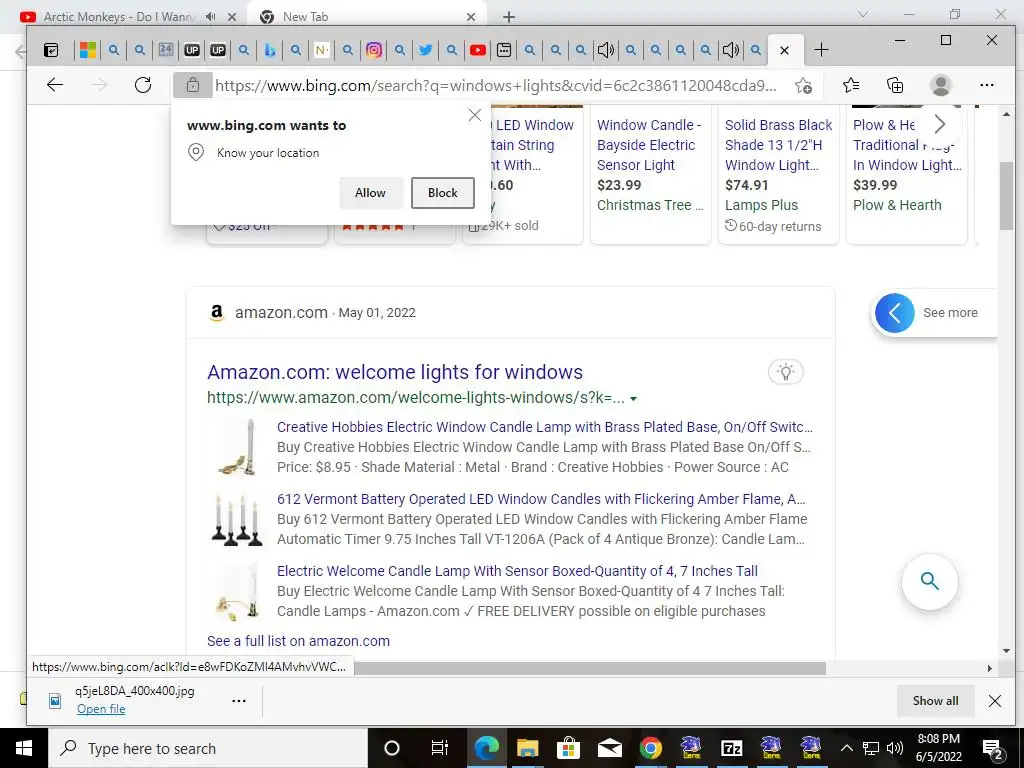Viewport: 1024px width, 768px height.
Task: Click the 612 Vermont candles thumbnail
Action: pos(238,520)
